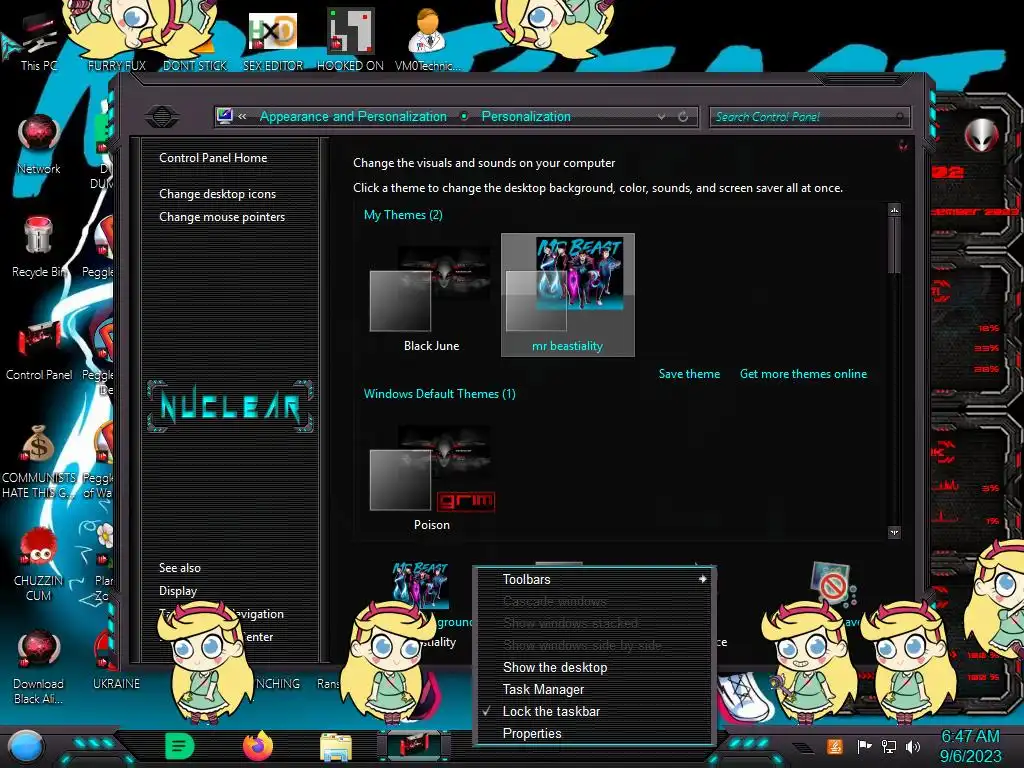The height and width of the screenshot is (768, 1024).
Task: Click the clock showing 6:47 AM
Action: click(x=970, y=736)
